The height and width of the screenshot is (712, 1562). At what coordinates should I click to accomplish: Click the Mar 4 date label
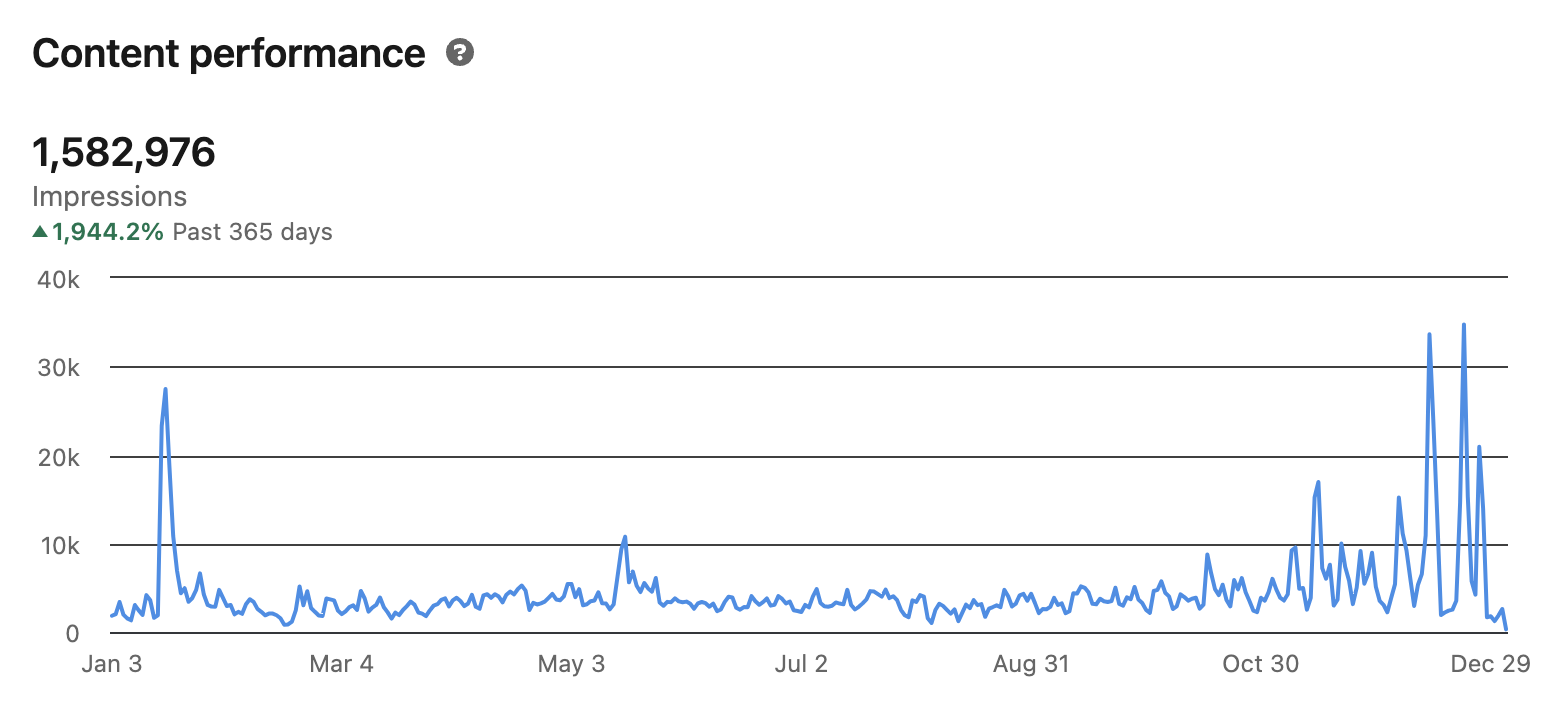coord(341,664)
